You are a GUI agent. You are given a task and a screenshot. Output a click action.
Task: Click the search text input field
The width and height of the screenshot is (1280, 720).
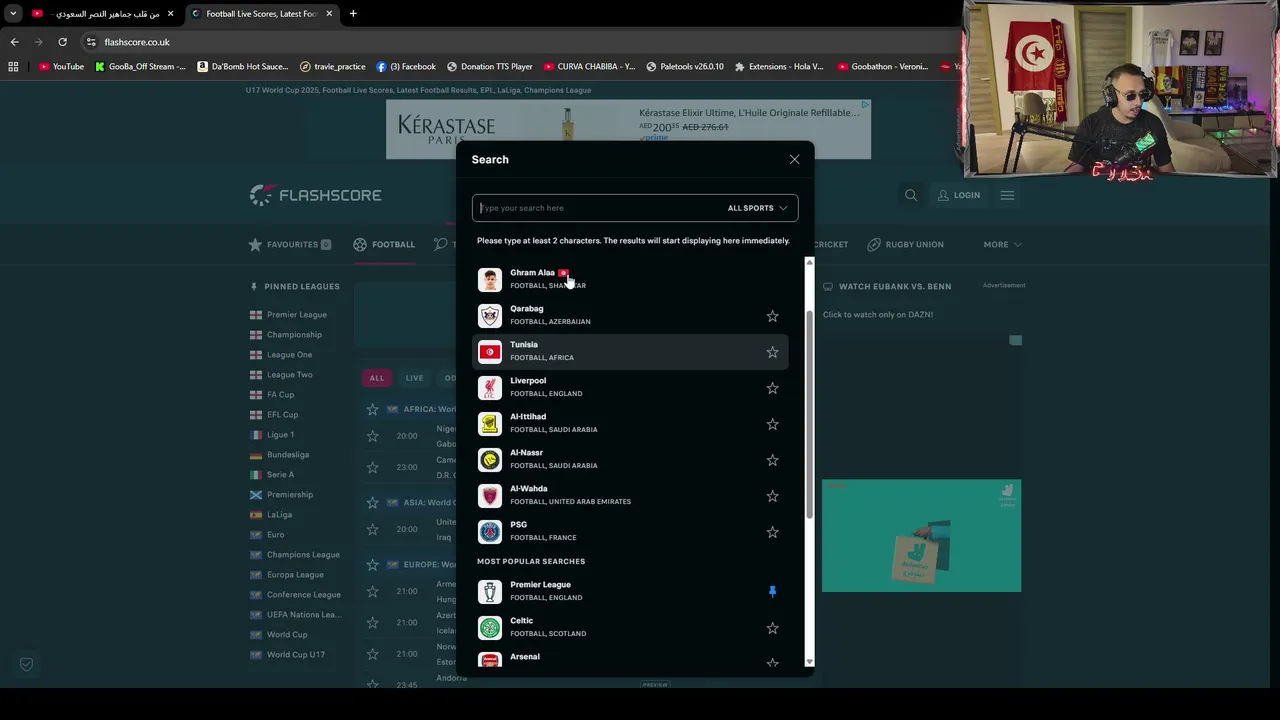600,208
